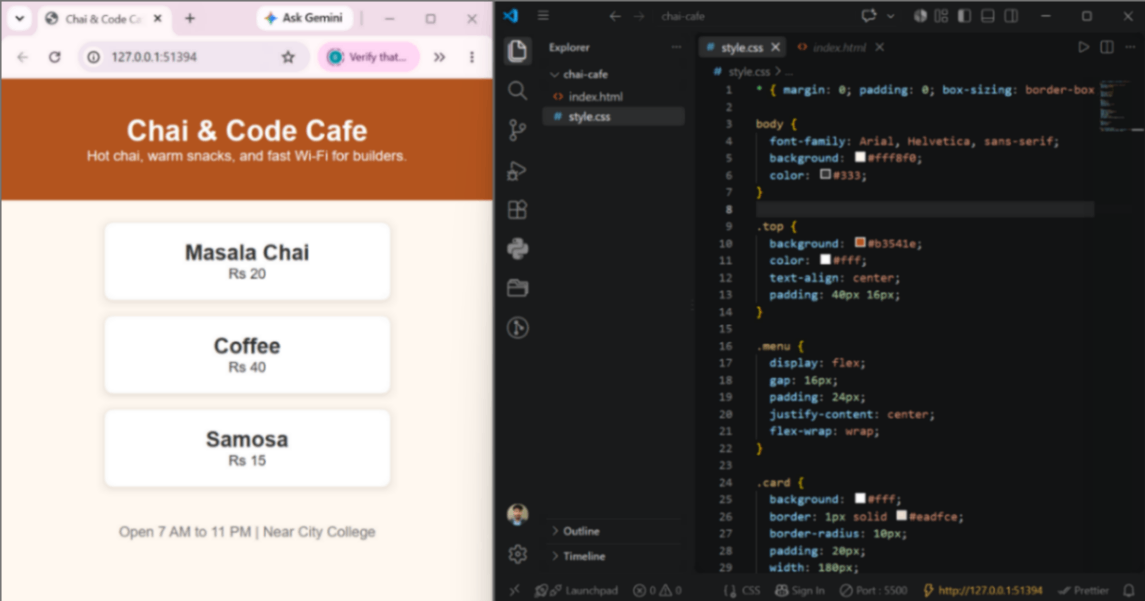The image size is (1145, 601).
Task: Expand the style.css breadcrumb chevron
Action: click(x=778, y=72)
